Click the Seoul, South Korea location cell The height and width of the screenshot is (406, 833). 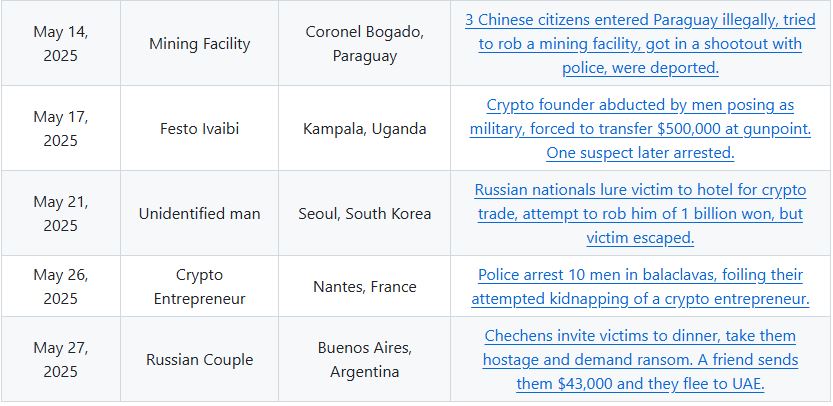(365, 214)
